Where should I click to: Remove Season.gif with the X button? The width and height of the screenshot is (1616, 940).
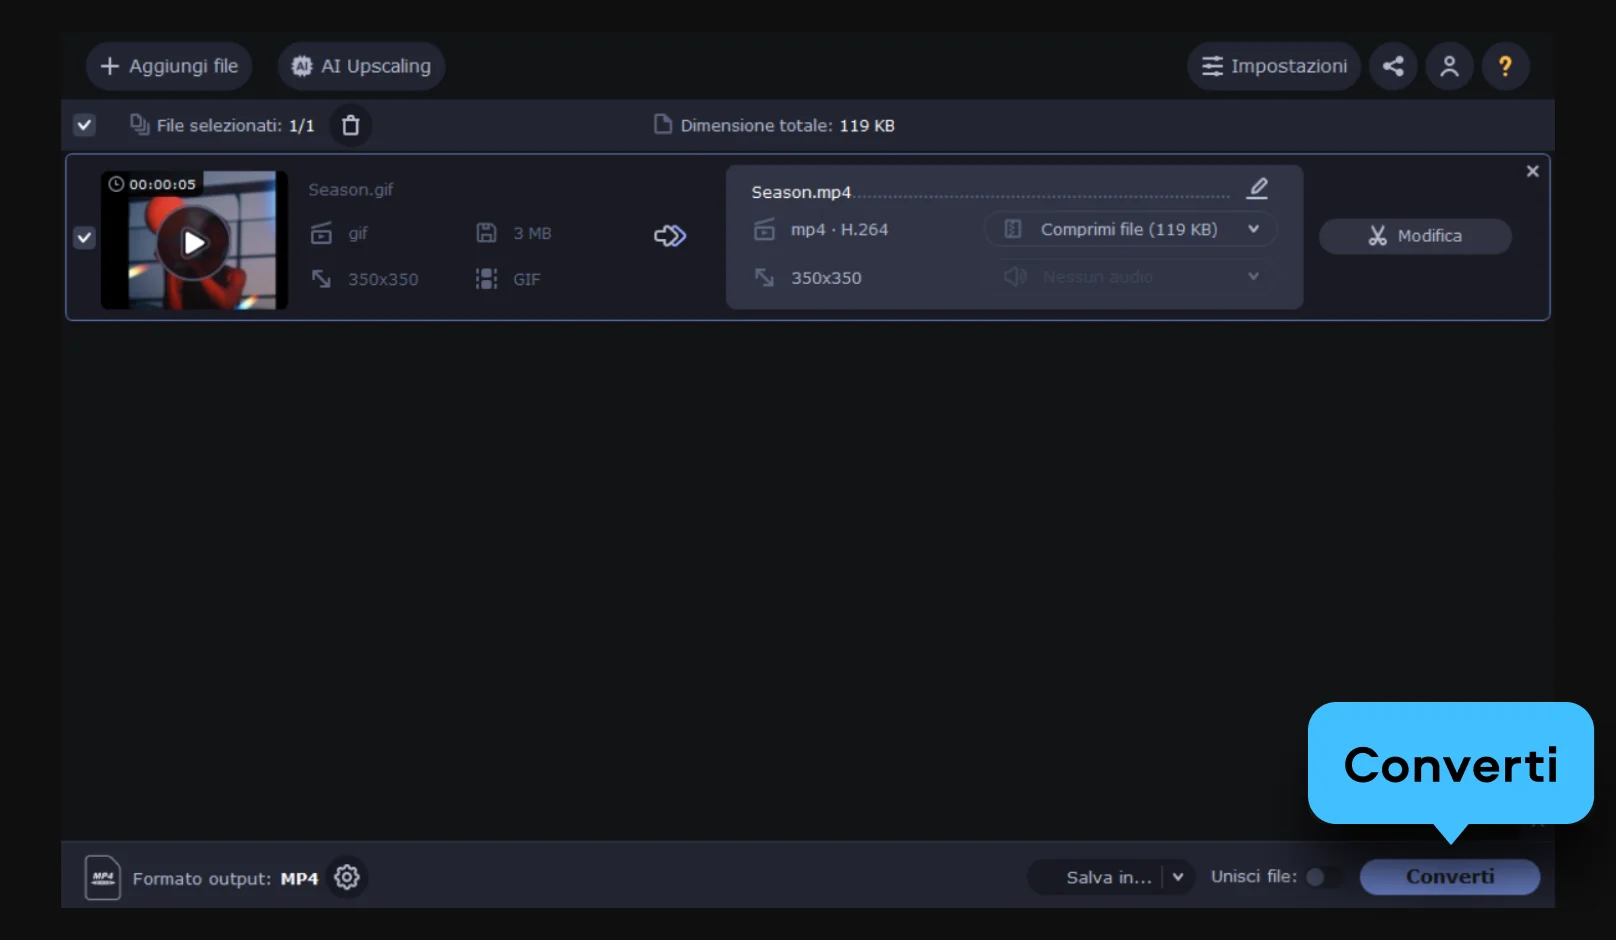pyautogui.click(x=1532, y=172)
